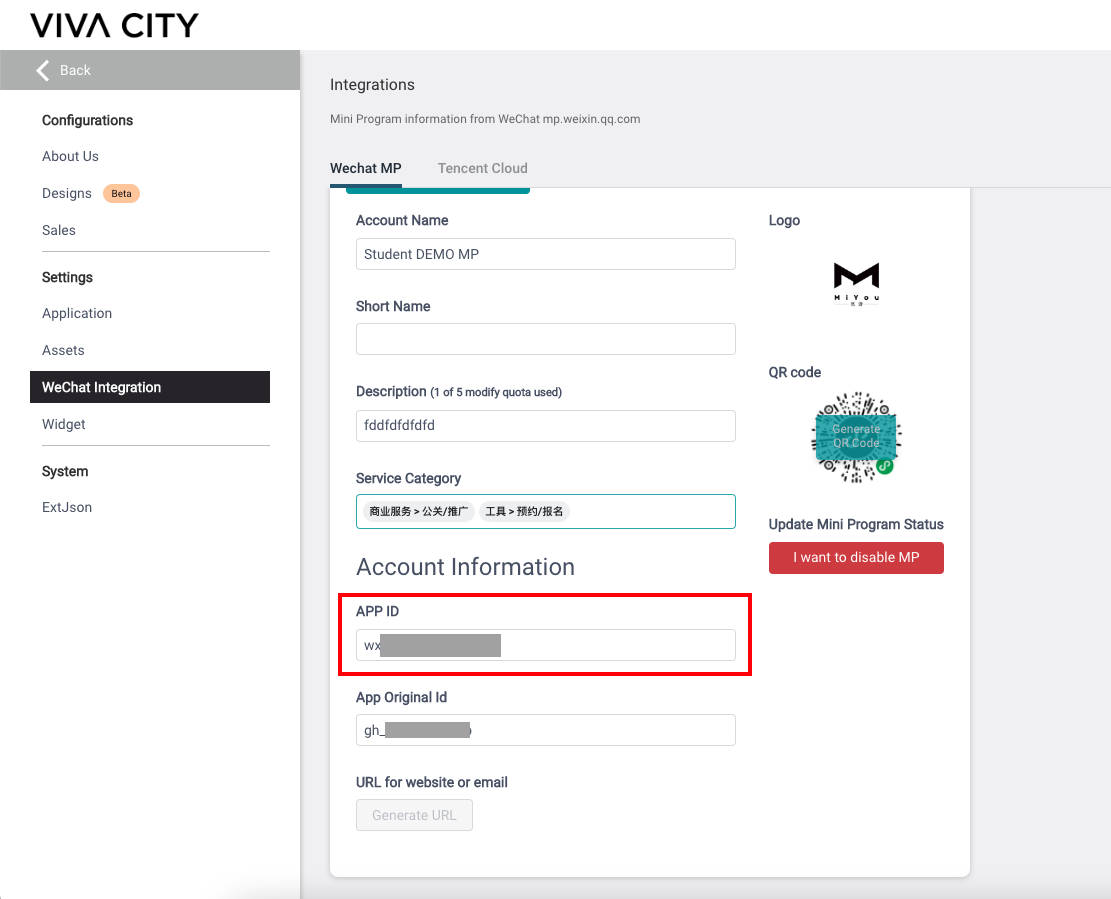Click the 商业服务 > 公关/推广 category tag
Viewport: 1111px width, 899px height.
(x=418, y=511)
